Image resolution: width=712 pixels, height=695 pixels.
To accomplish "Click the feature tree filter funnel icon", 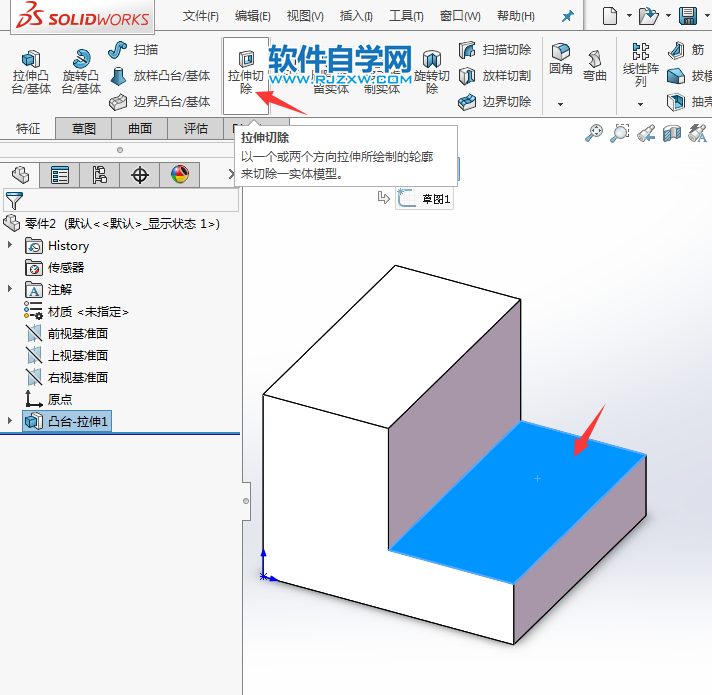I will tap(14, 200).
